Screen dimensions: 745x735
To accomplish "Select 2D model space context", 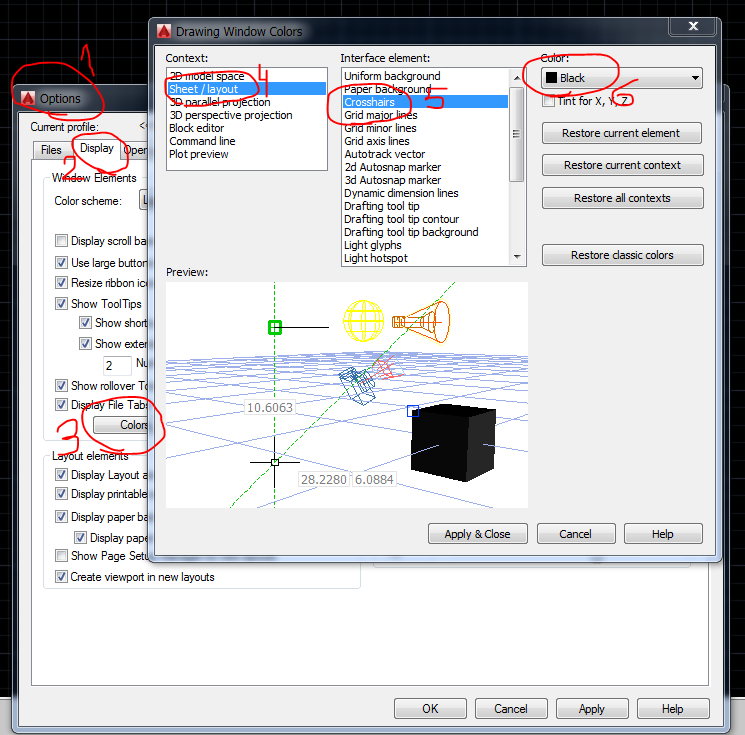I will coord(247,76).
